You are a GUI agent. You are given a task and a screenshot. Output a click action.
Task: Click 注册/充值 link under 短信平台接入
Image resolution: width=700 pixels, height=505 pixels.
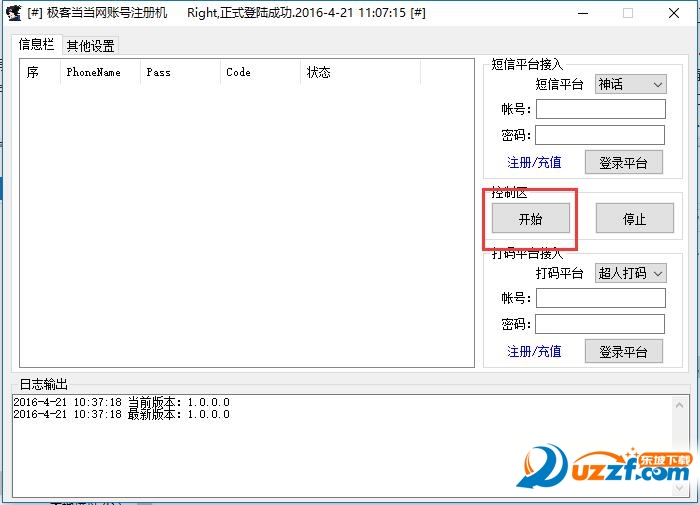coord(534,163)
